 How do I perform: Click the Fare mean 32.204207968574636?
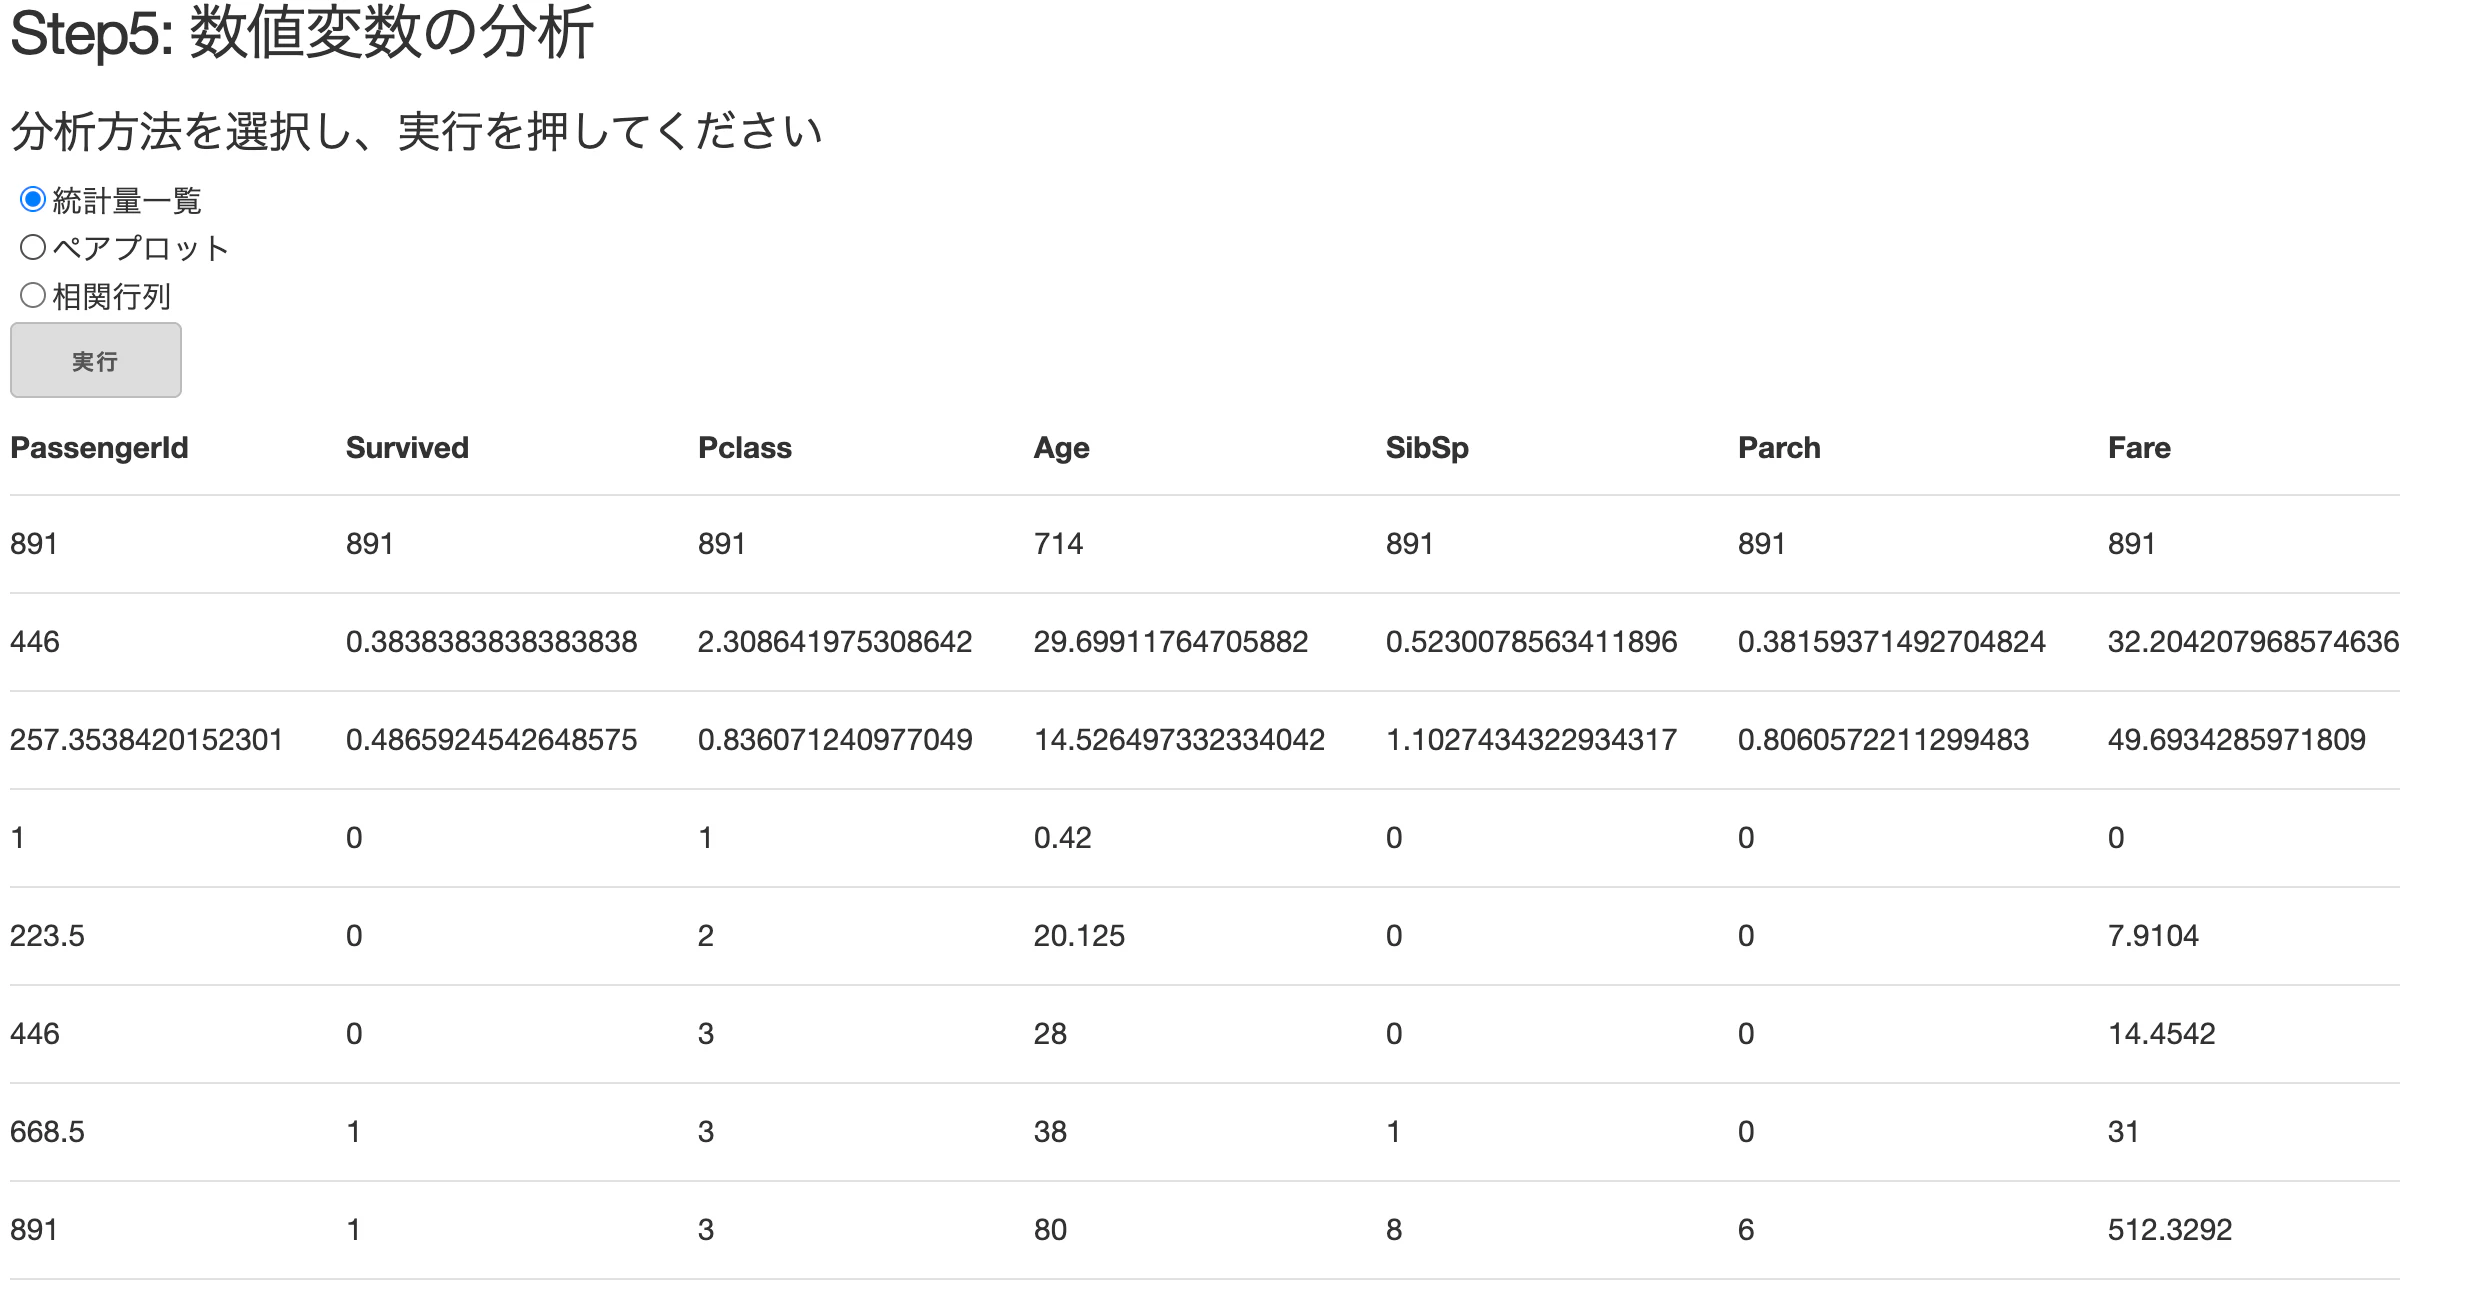(2253, 641)
